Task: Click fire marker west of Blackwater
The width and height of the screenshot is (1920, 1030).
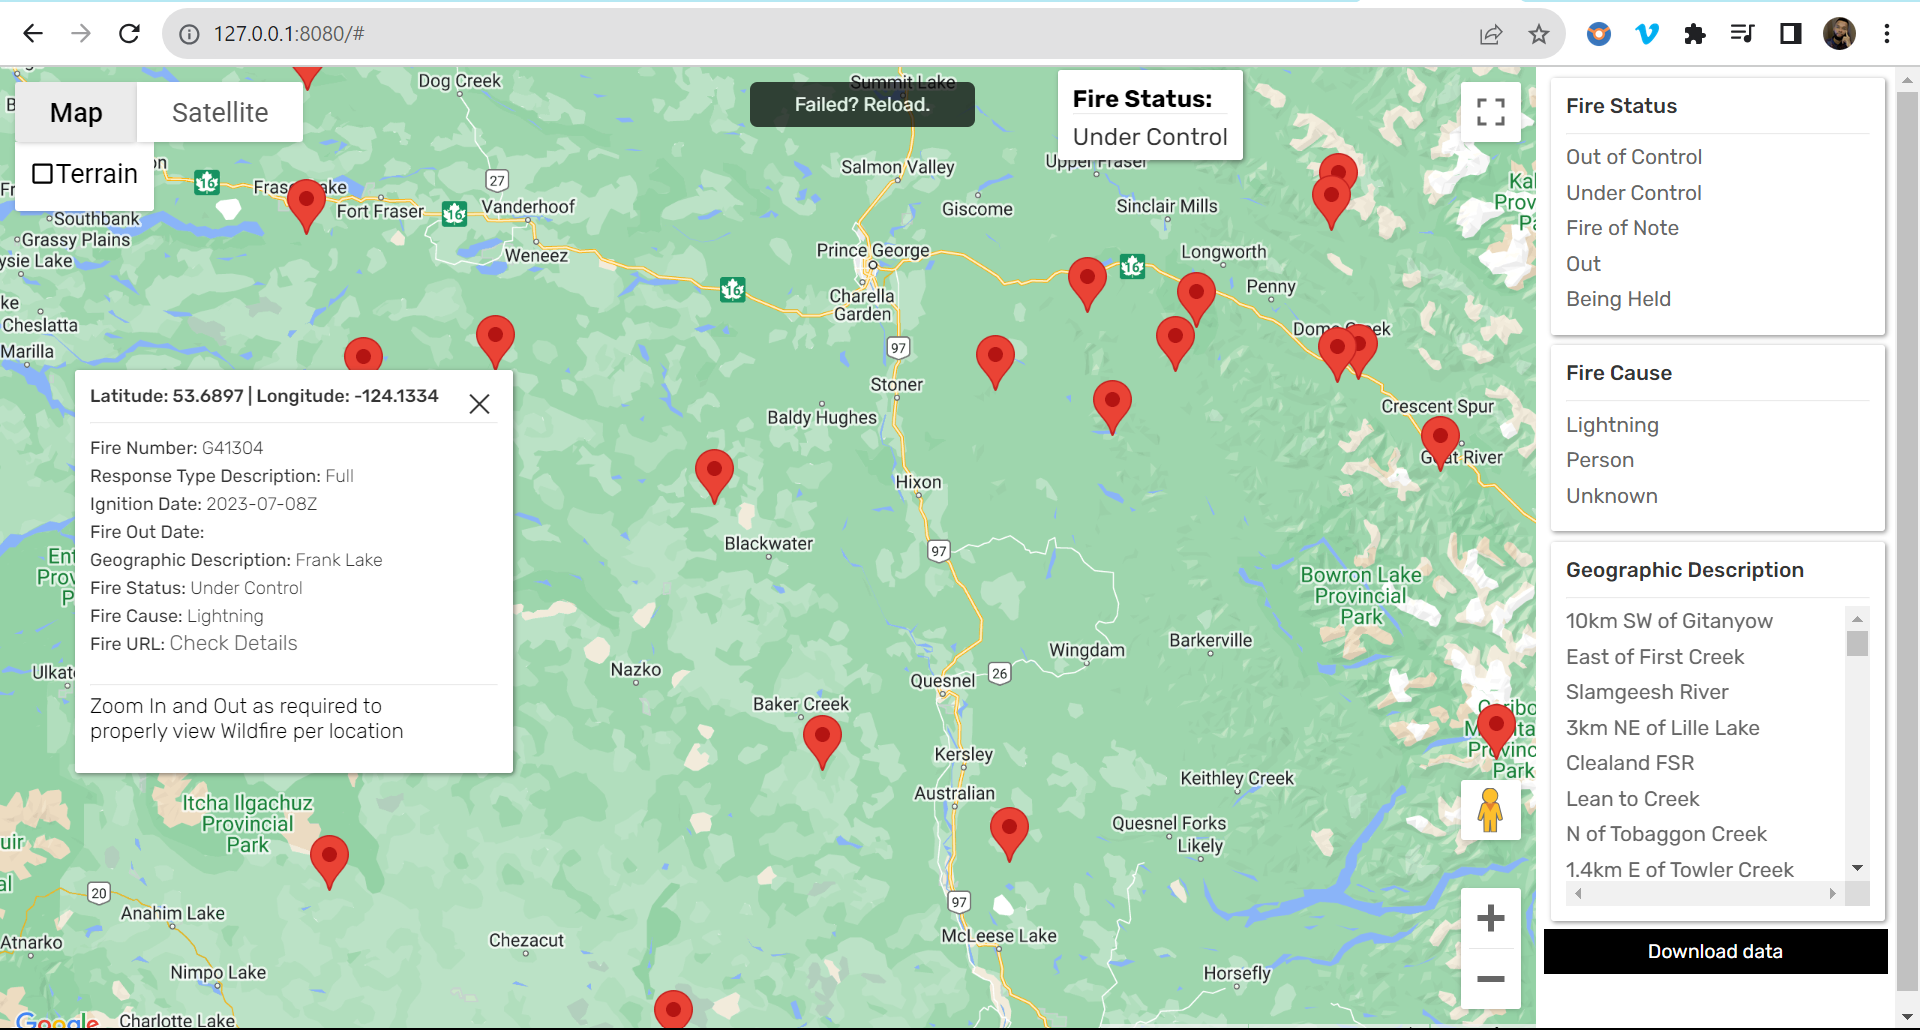Action: click(714, 476)
